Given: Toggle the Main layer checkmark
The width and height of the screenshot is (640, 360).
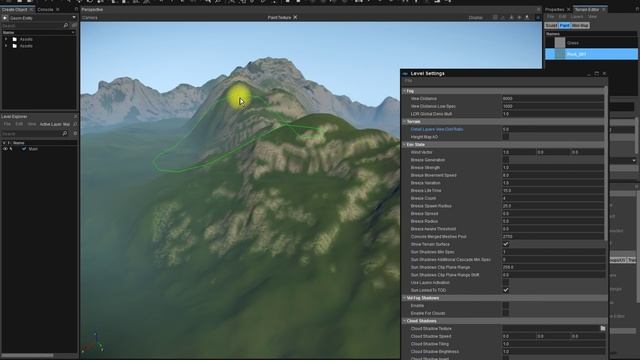Looking at the screenshot, I should (x=24, y=149).
